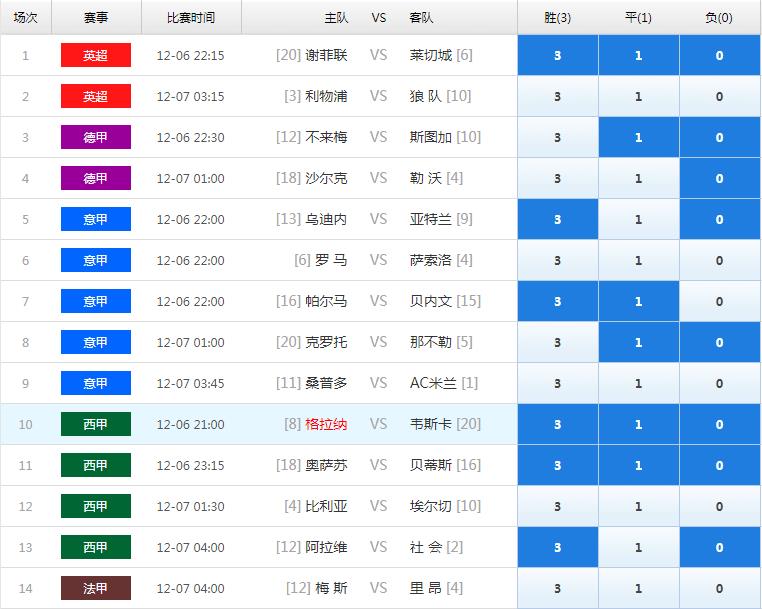Select draw (1) for match 4 沙尔克
The height and width of the screenshot is (609, 762).
point(639,178)
